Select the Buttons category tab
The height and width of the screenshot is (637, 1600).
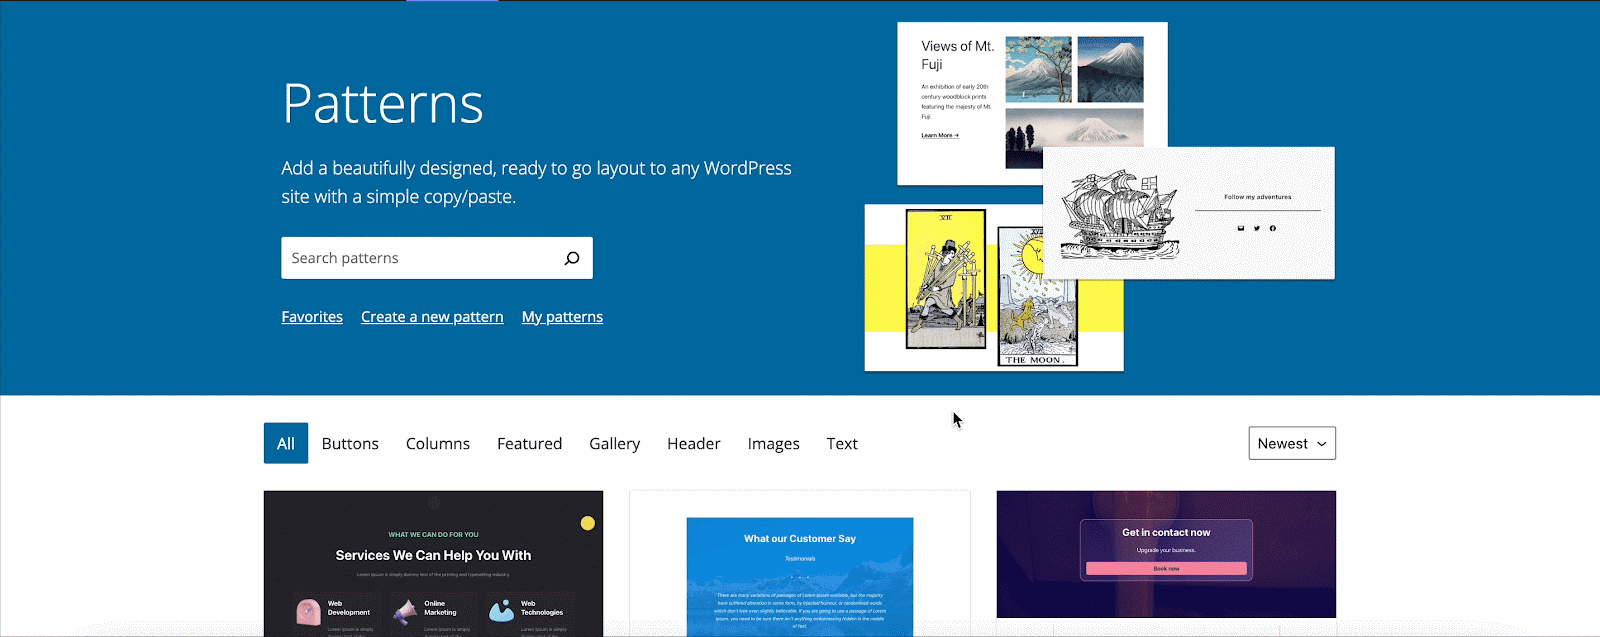point(350,443)
